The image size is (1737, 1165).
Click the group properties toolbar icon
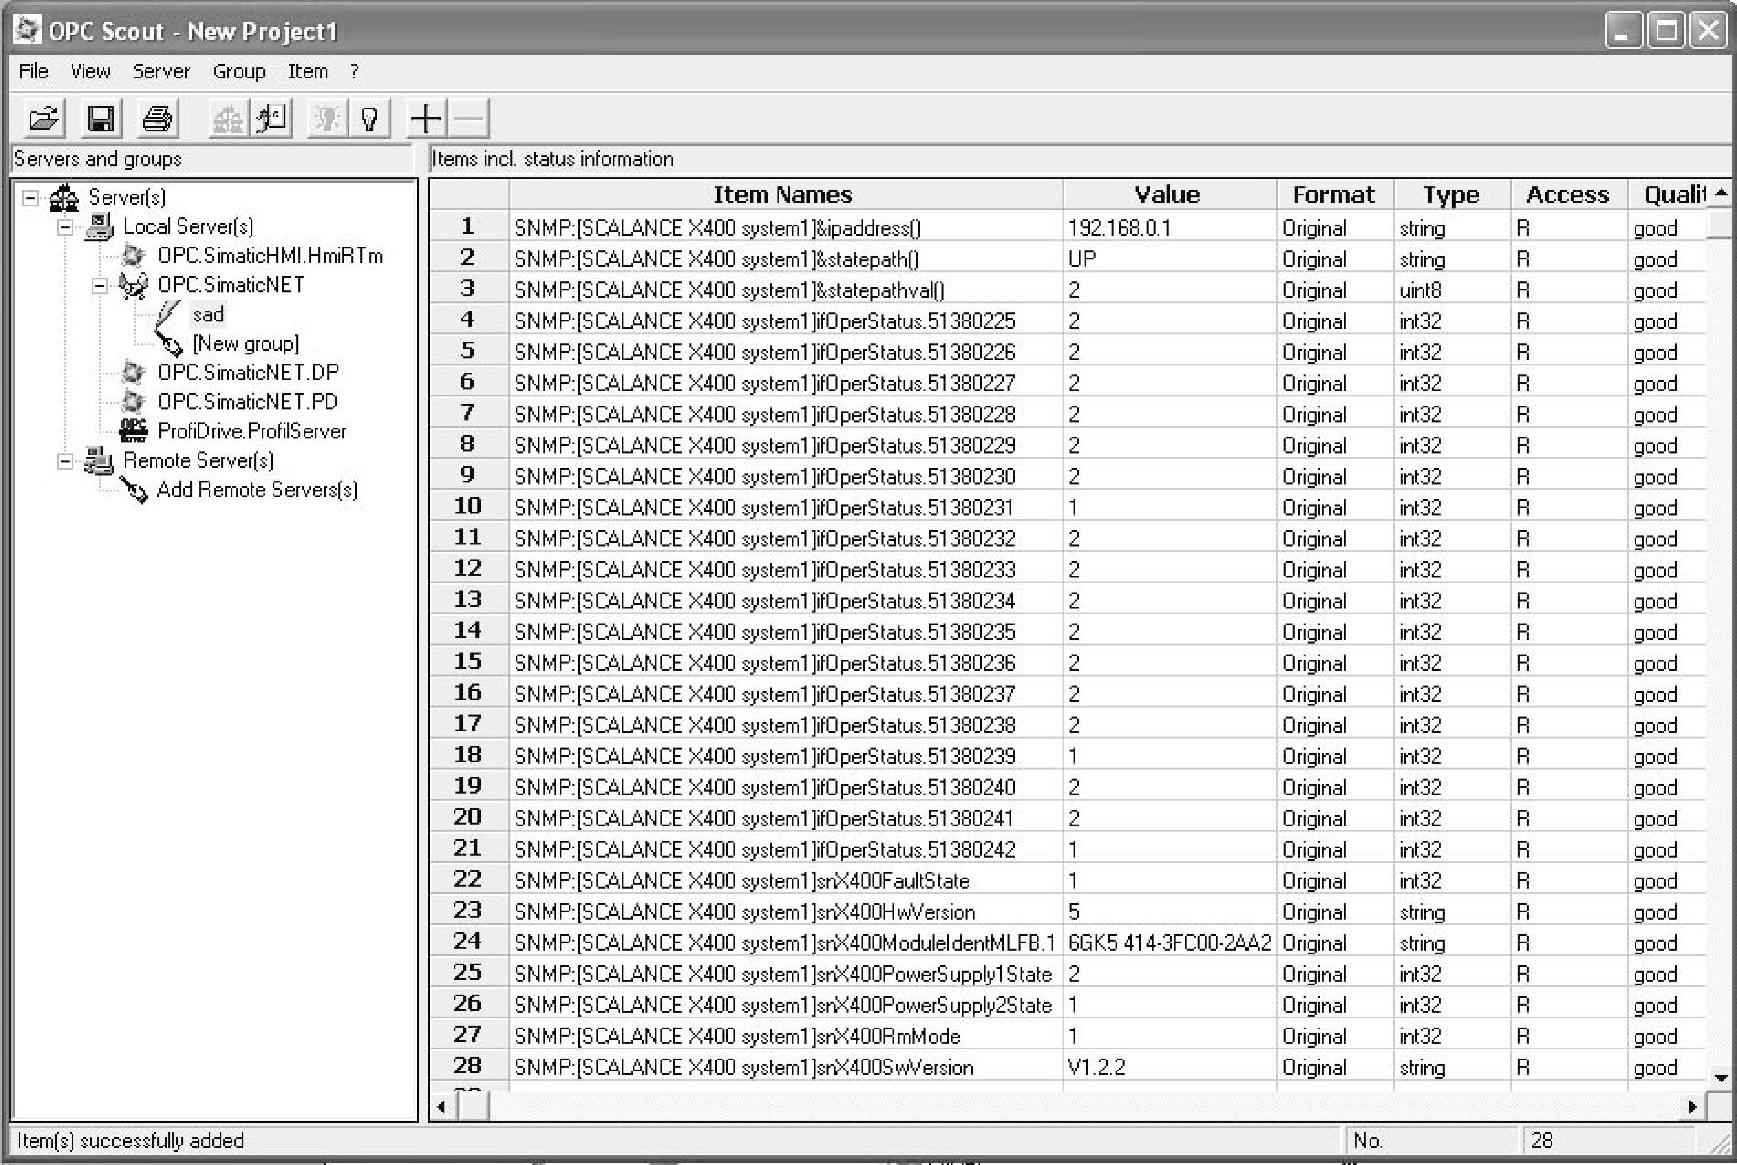(272, 119)
